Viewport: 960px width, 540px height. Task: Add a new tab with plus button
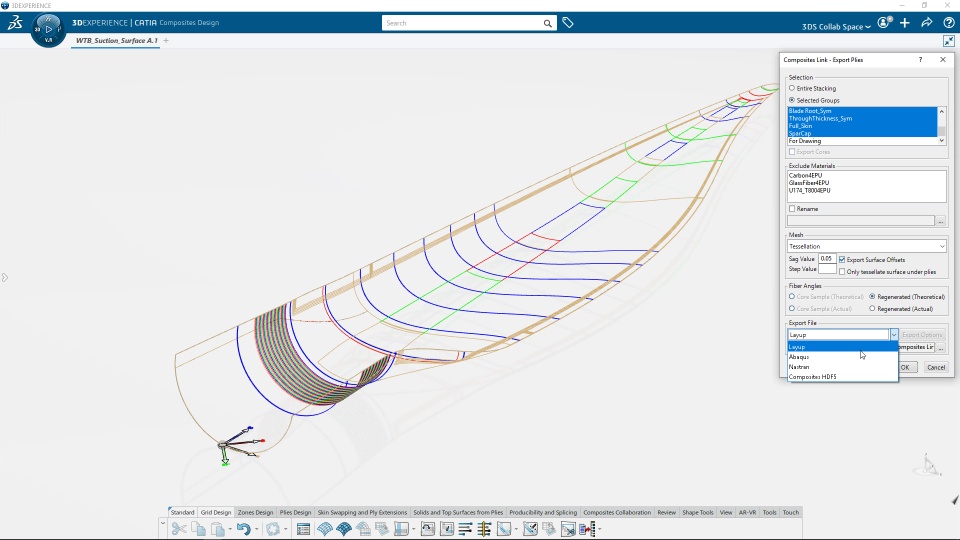point(166,40)
